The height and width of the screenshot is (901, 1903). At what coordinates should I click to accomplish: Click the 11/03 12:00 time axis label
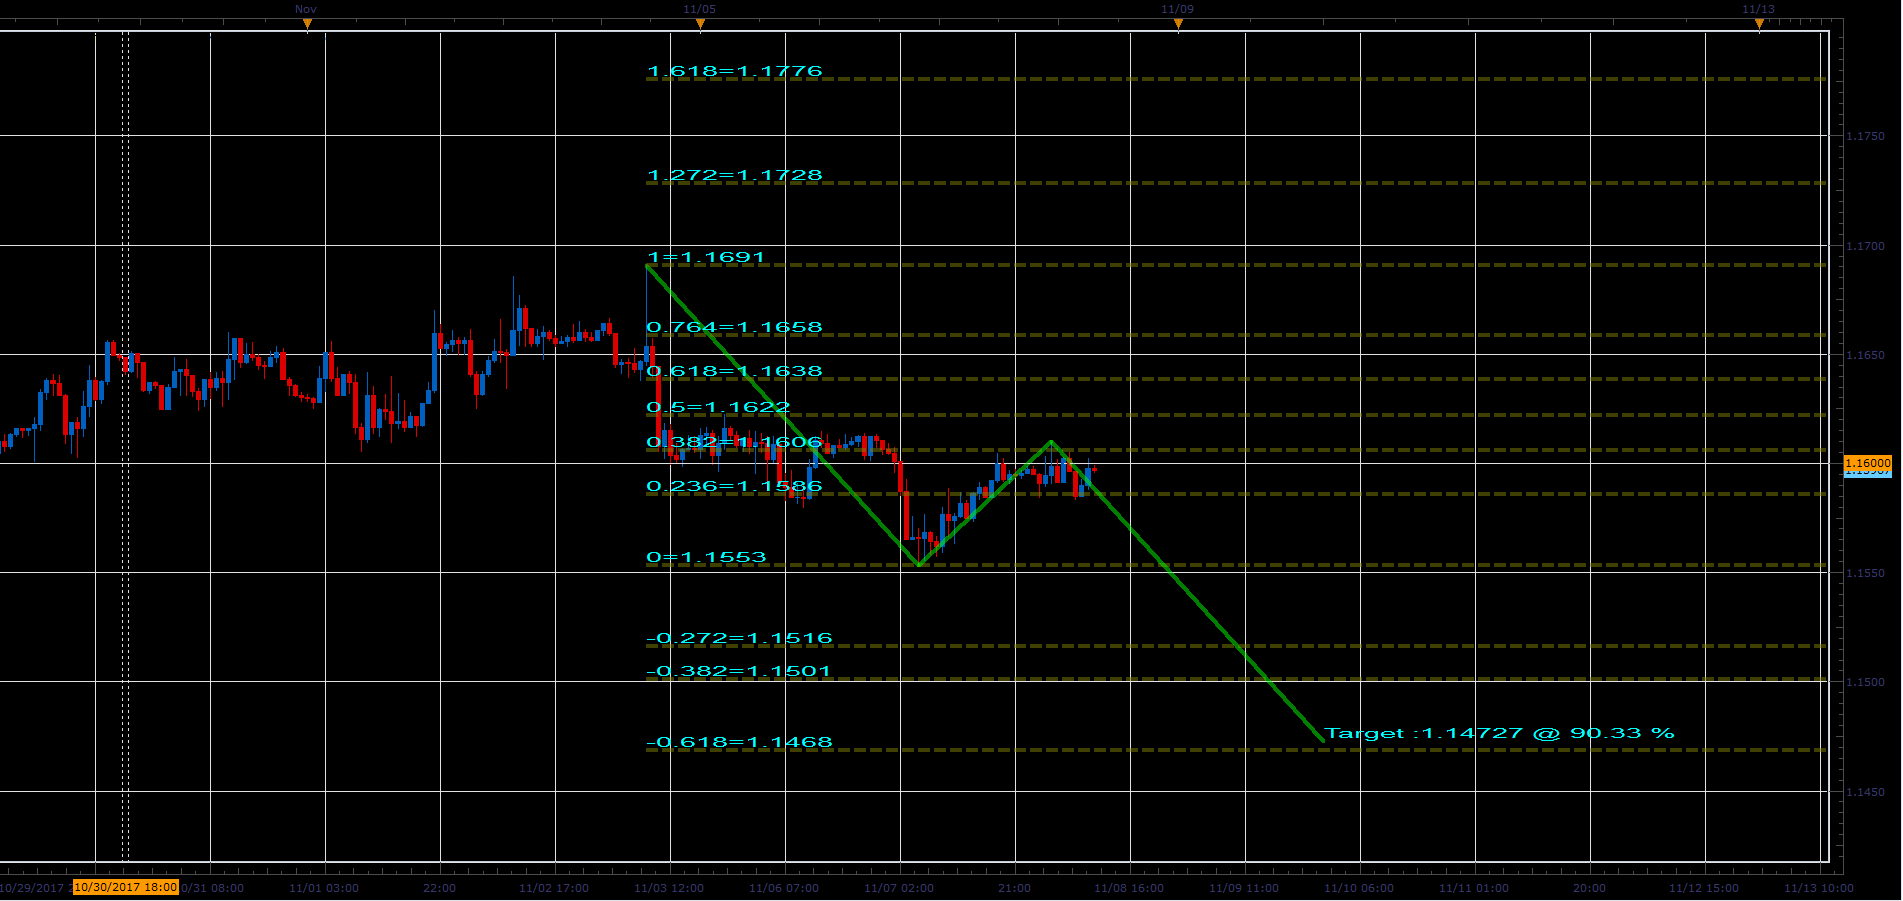click(669, 888)
